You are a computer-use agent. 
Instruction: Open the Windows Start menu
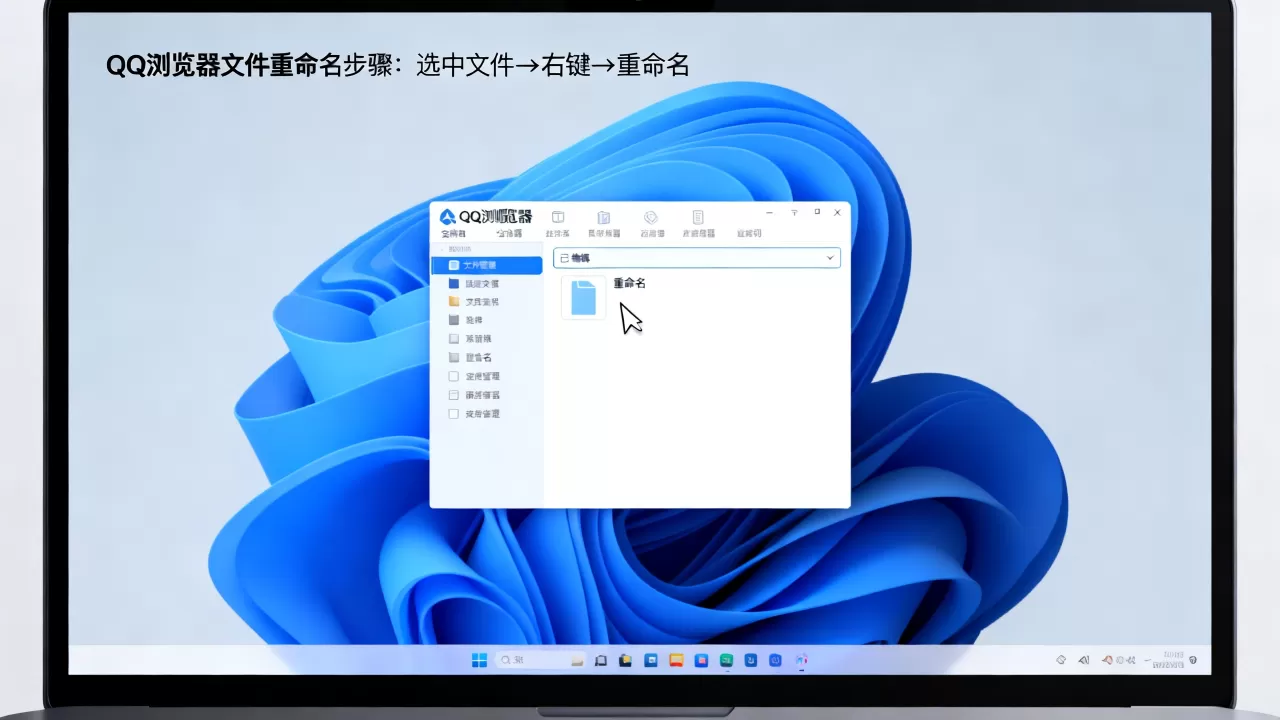click(x=480, y=660)
